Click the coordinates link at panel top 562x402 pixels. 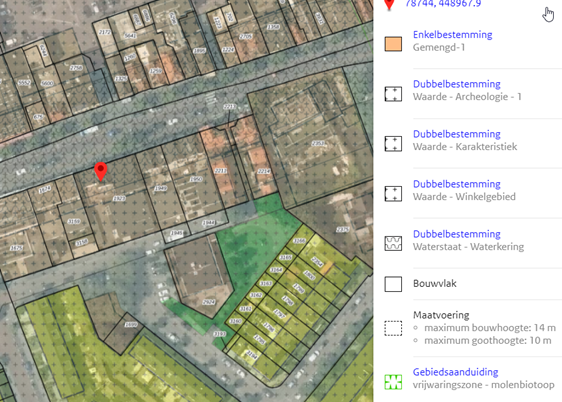443,3
